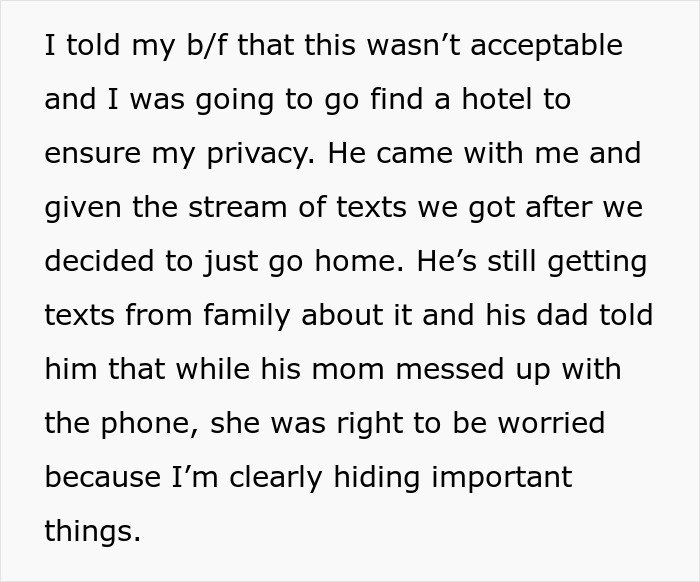The image size is (700, 582).
Task: Click on the word "hotel"
Action: (x=497, y=99)
